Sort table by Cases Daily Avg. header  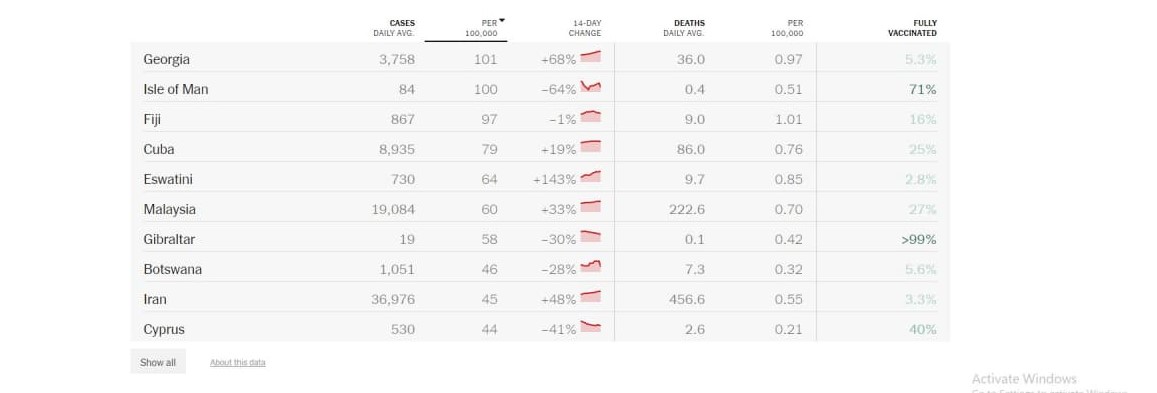coord(394,28)
